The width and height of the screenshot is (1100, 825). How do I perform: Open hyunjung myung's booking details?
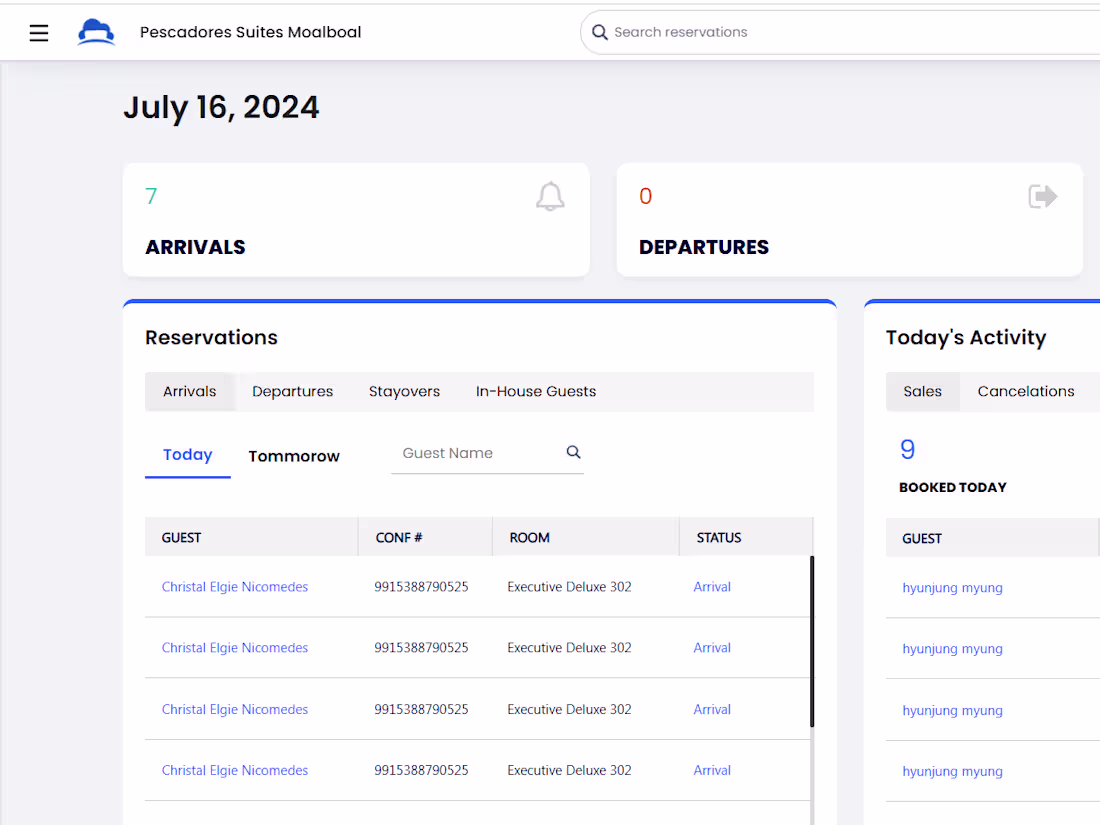pyautogui.click(x=952, y=587)
